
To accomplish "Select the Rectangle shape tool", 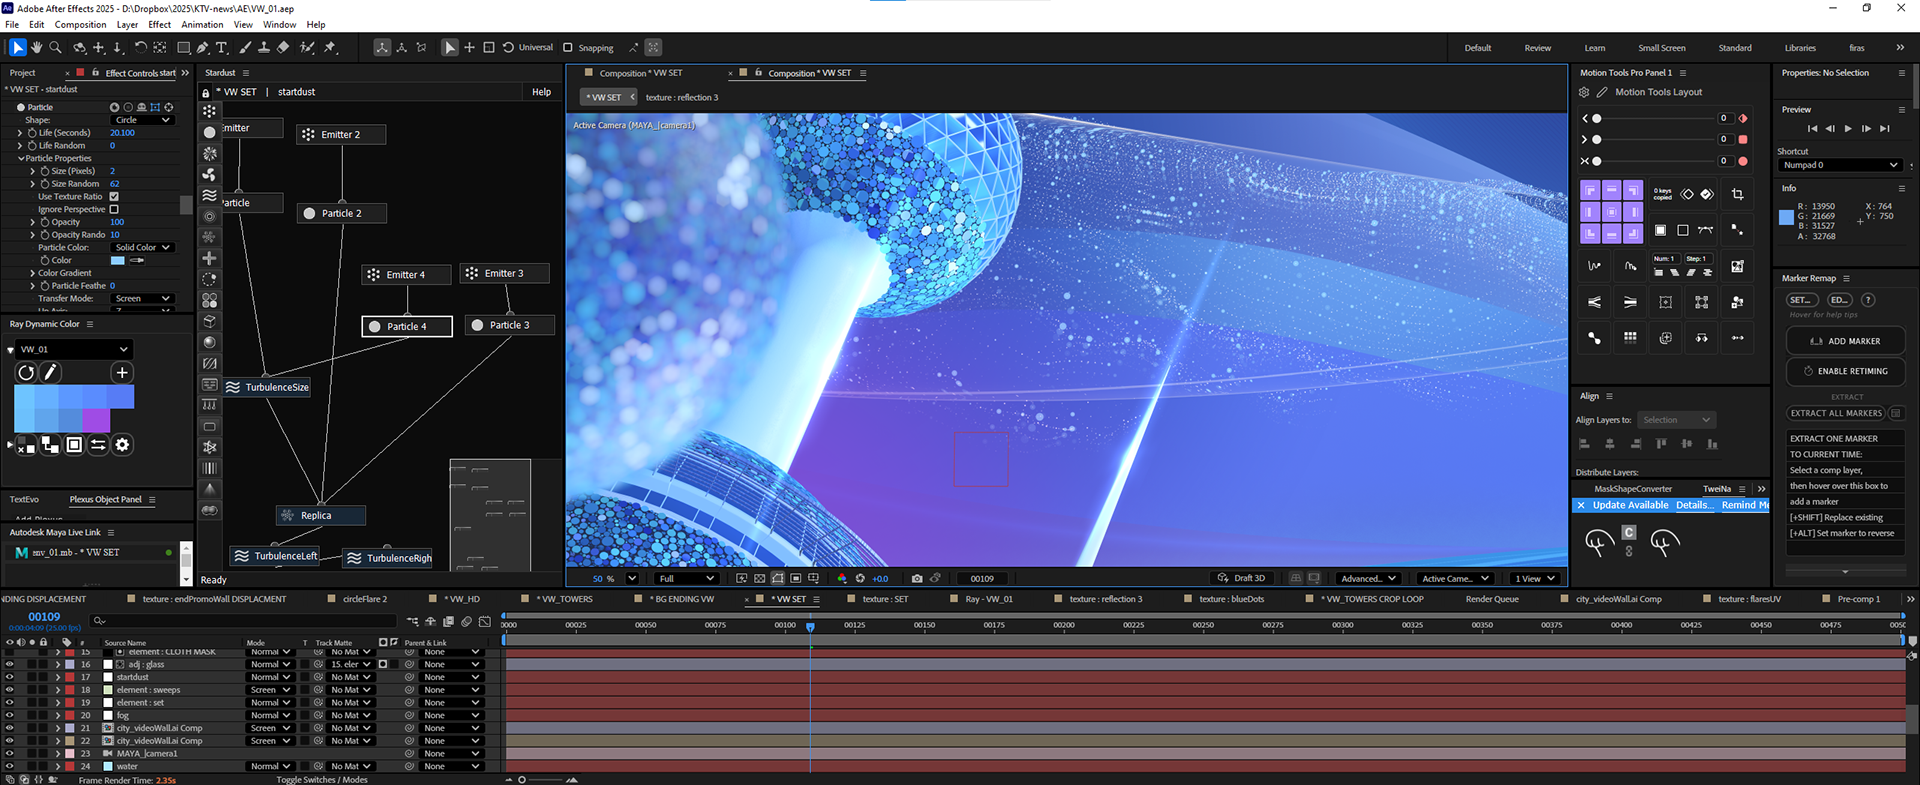I will [184, 47].
